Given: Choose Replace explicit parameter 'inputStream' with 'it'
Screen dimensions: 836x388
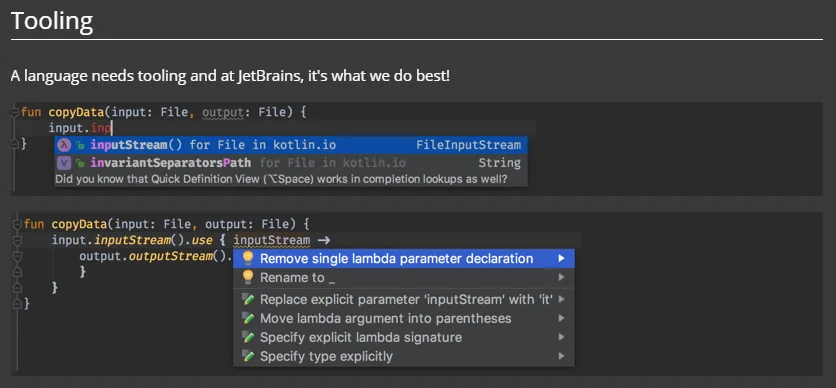Looking at the screenshot, I should [404, 300].
